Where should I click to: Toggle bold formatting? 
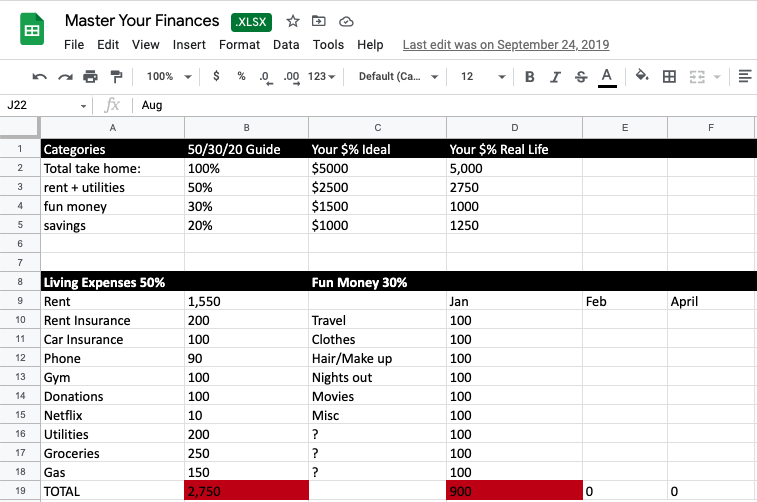[530, 77]
